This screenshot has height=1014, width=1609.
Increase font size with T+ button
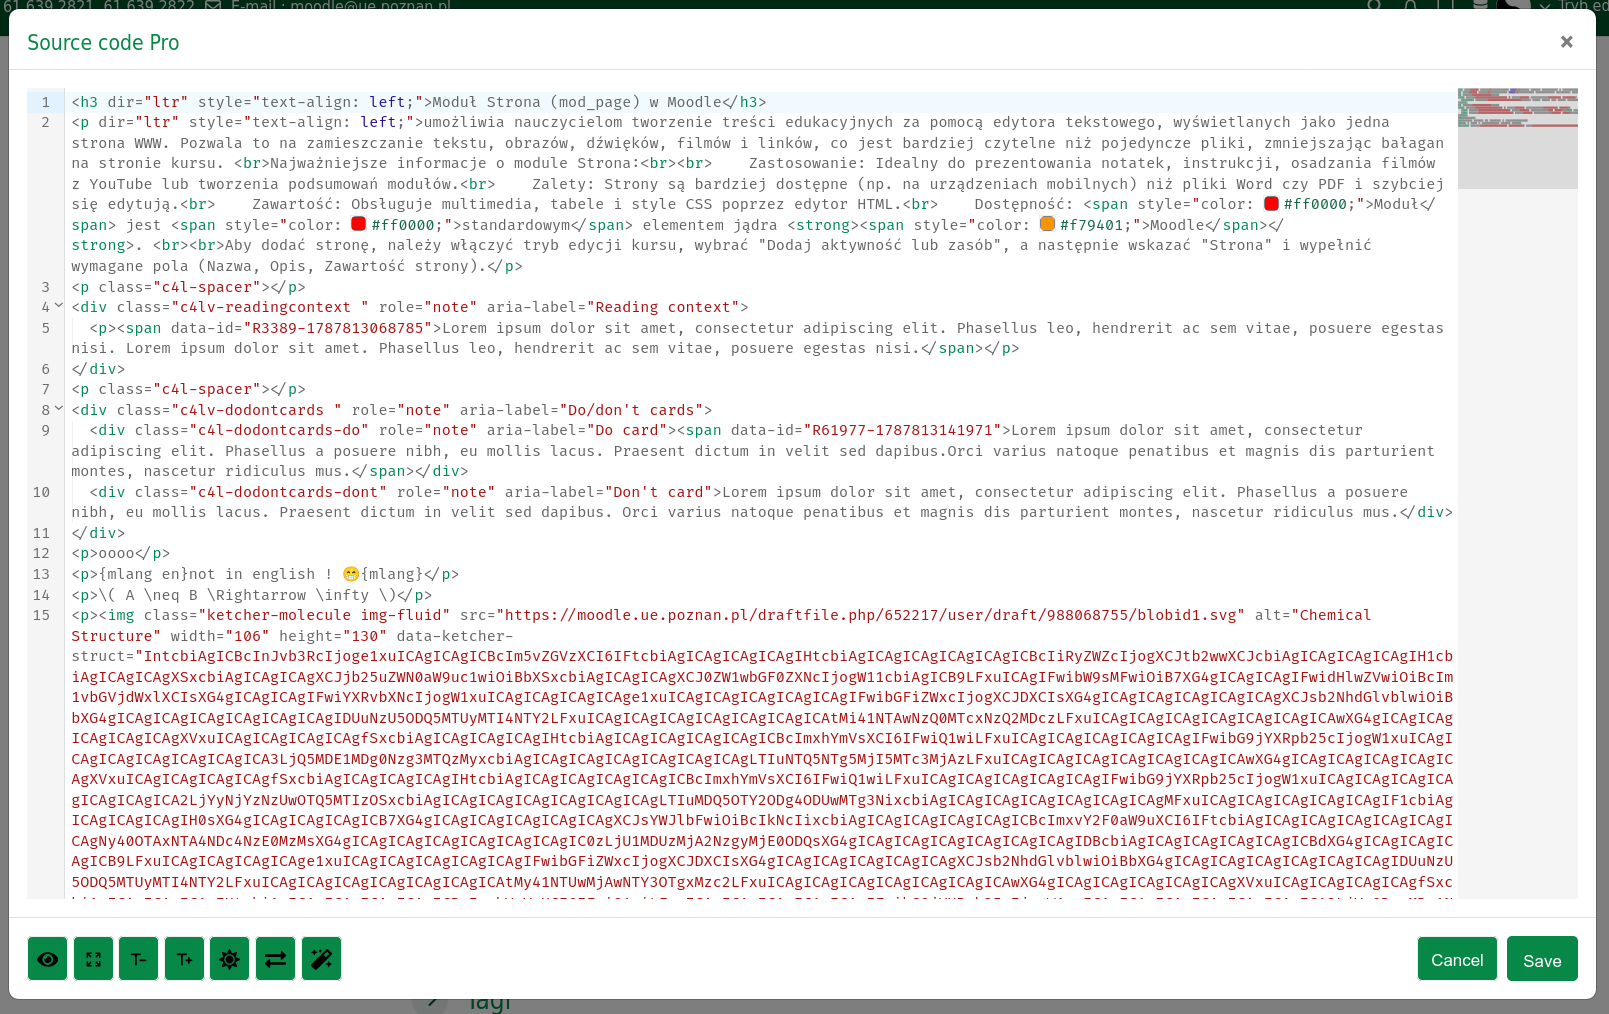[x=184, y=959]
